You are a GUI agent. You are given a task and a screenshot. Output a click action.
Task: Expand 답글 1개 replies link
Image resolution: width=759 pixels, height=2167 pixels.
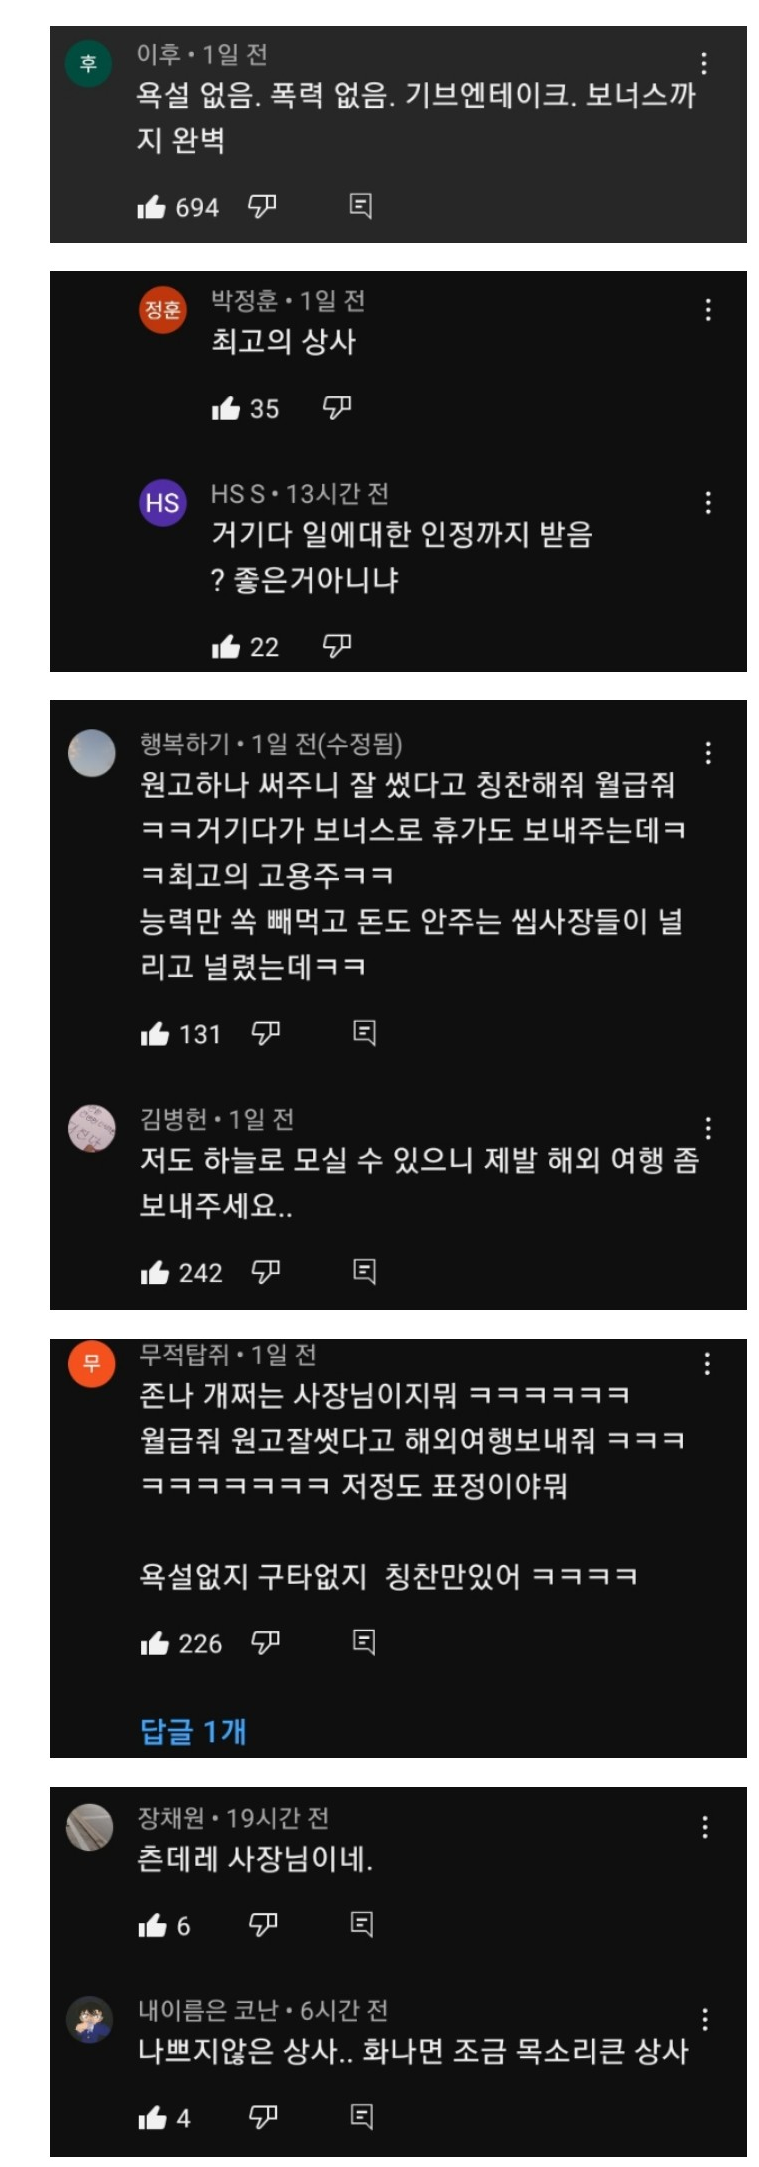[x=193, y=1730]
